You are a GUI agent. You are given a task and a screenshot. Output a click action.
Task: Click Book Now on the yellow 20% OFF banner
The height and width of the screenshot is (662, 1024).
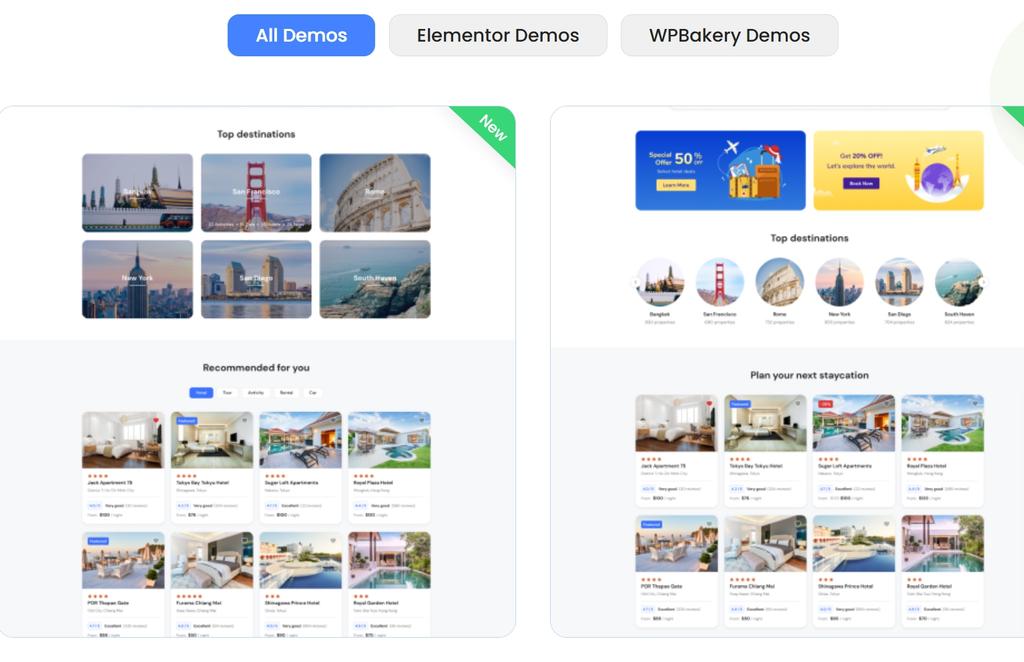[x=861, y=183]
